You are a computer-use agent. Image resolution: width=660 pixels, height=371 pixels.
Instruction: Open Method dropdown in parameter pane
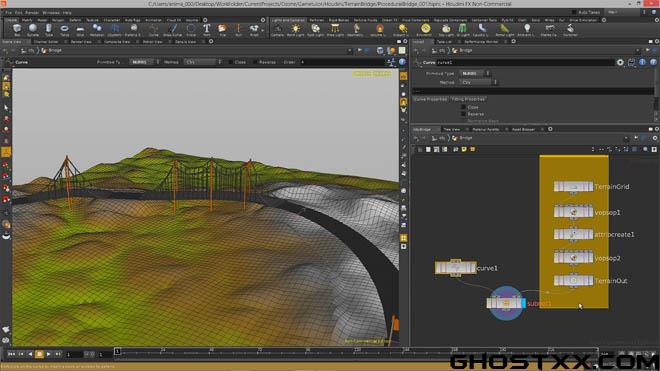point(479,82)
